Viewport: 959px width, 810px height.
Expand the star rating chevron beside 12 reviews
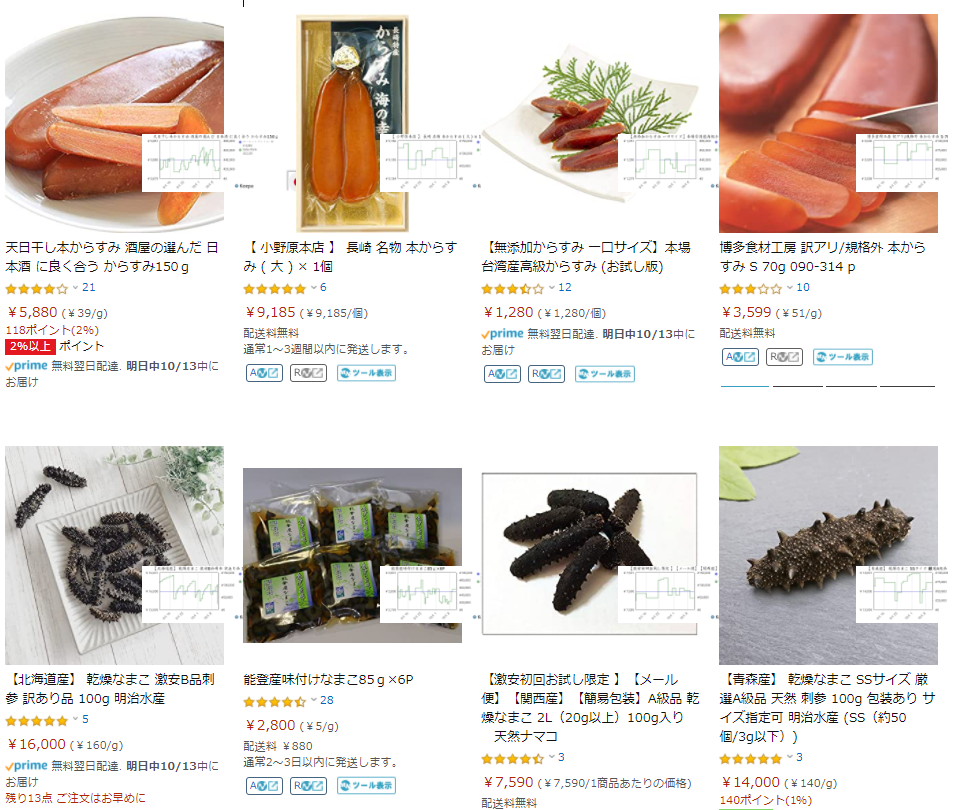point(552,288)
